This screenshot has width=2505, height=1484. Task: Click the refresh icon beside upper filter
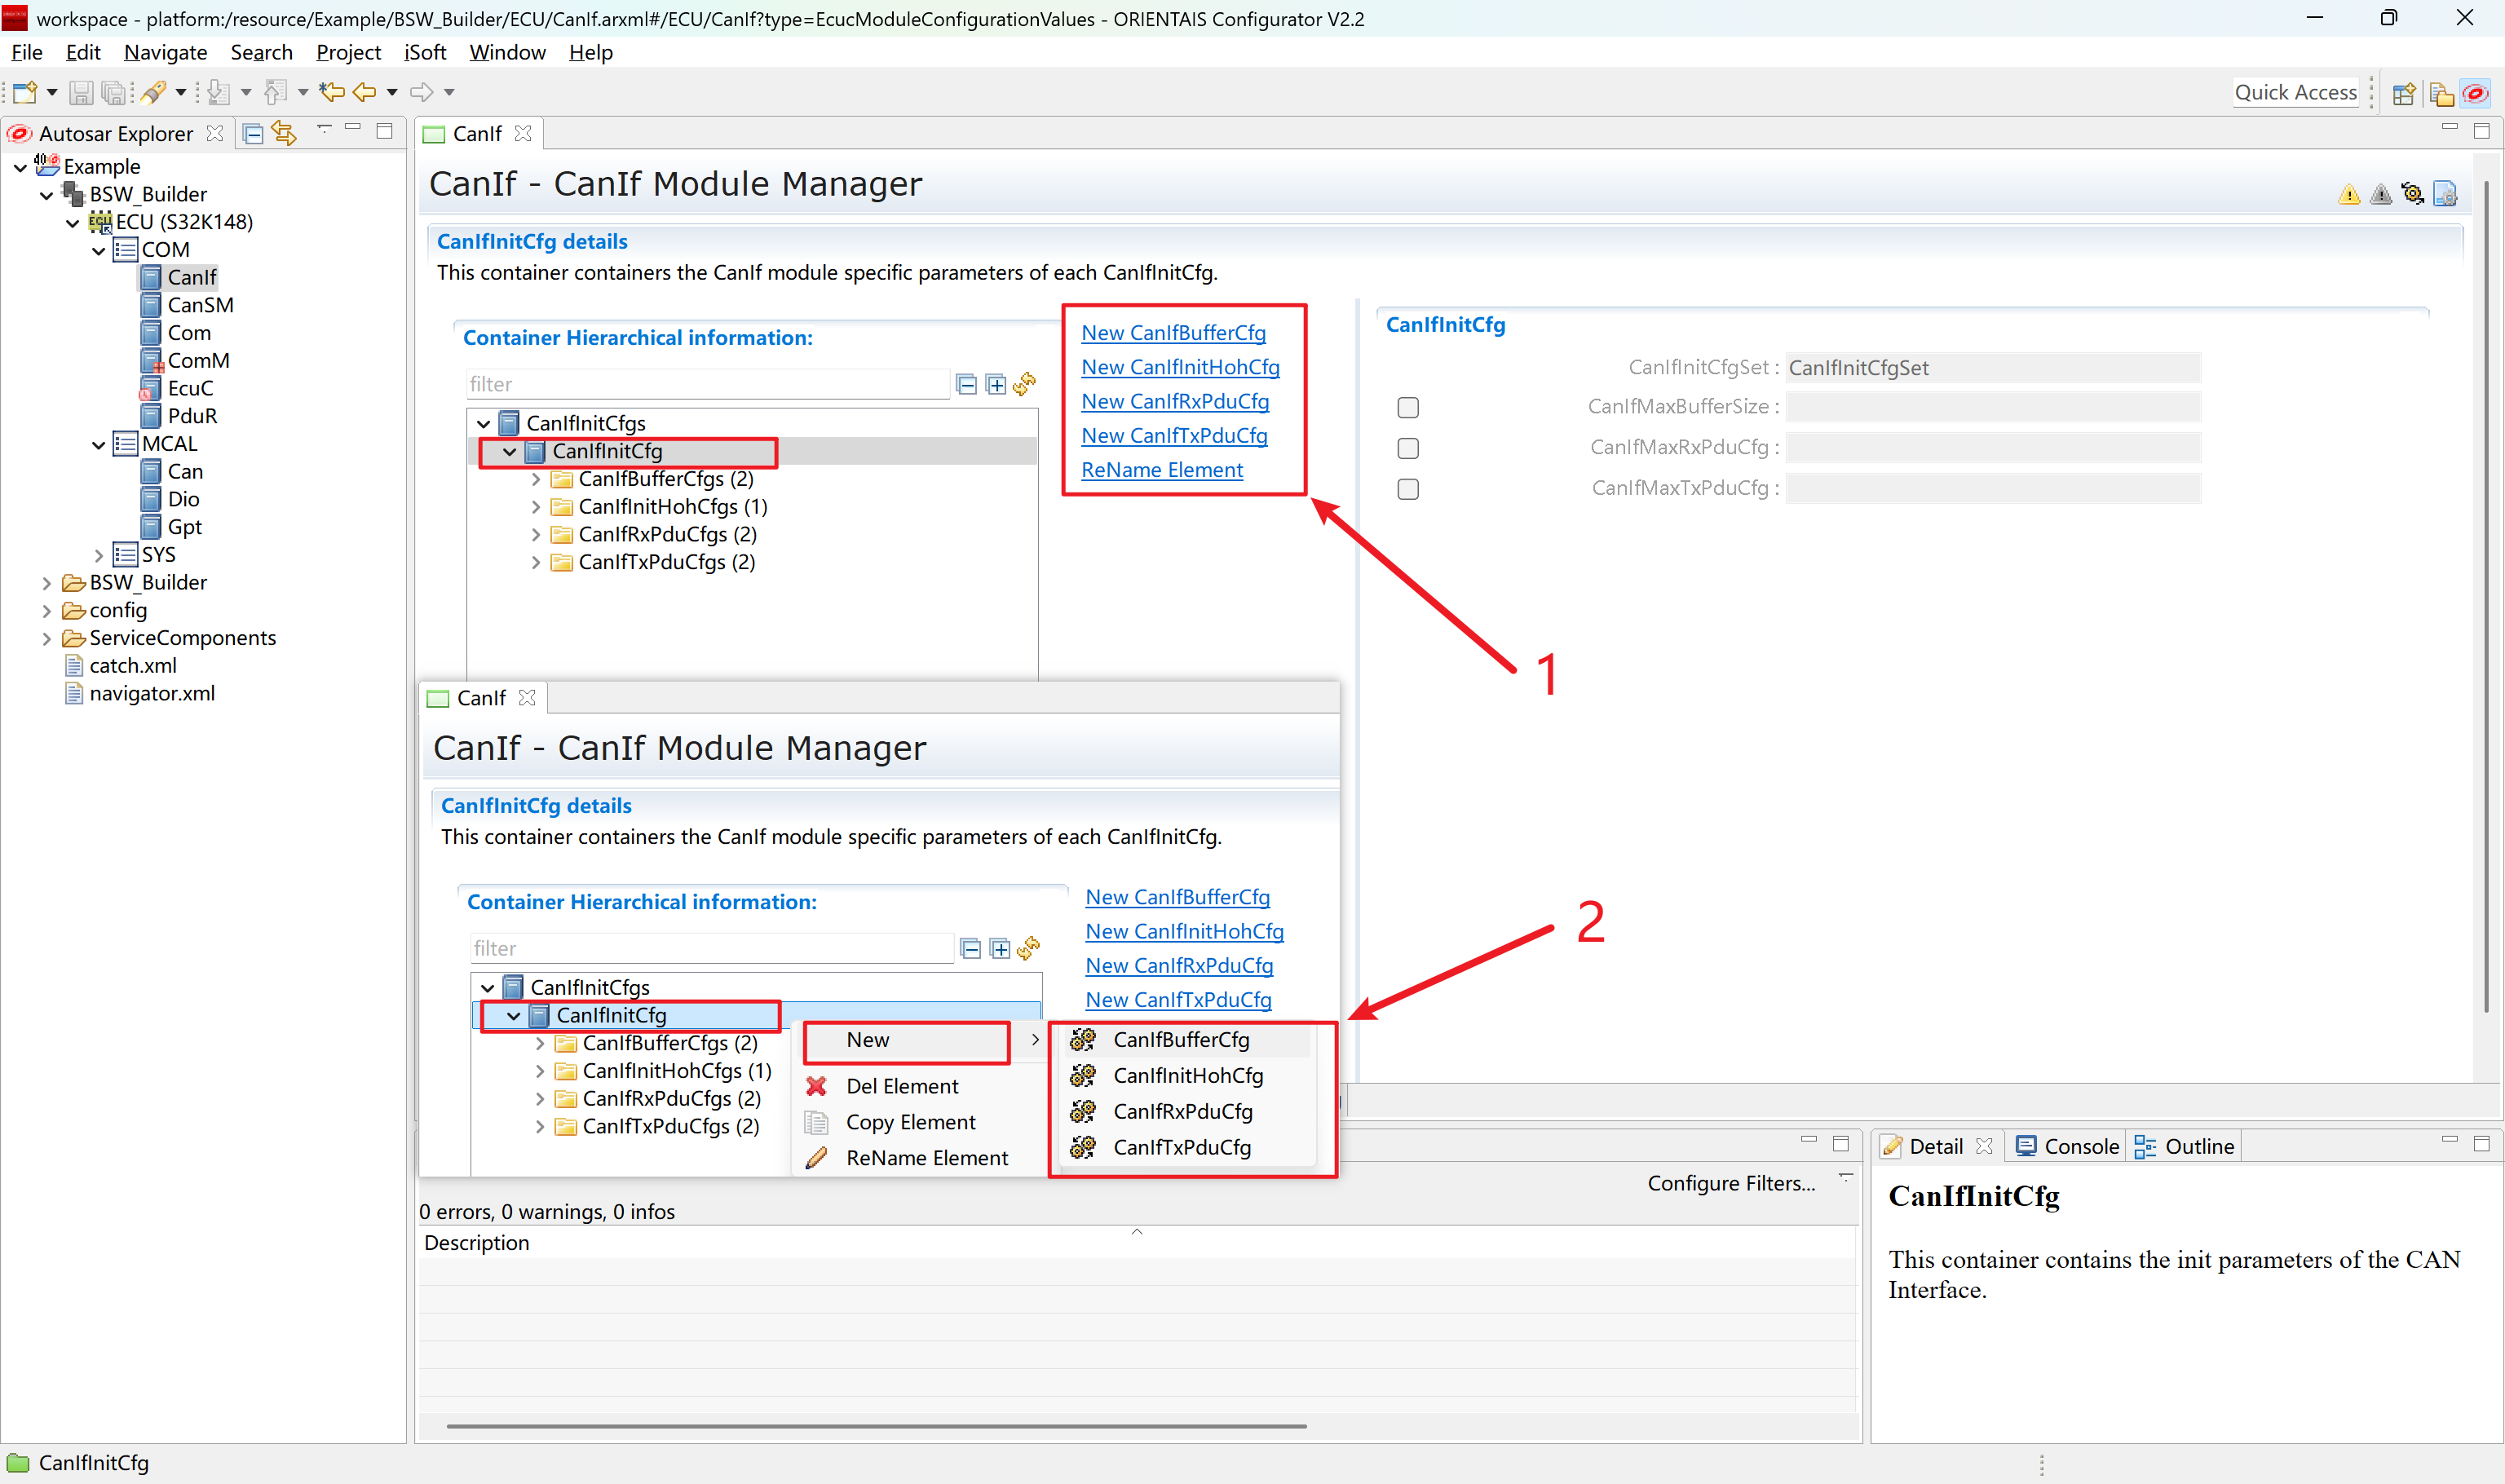[1025, 384]
